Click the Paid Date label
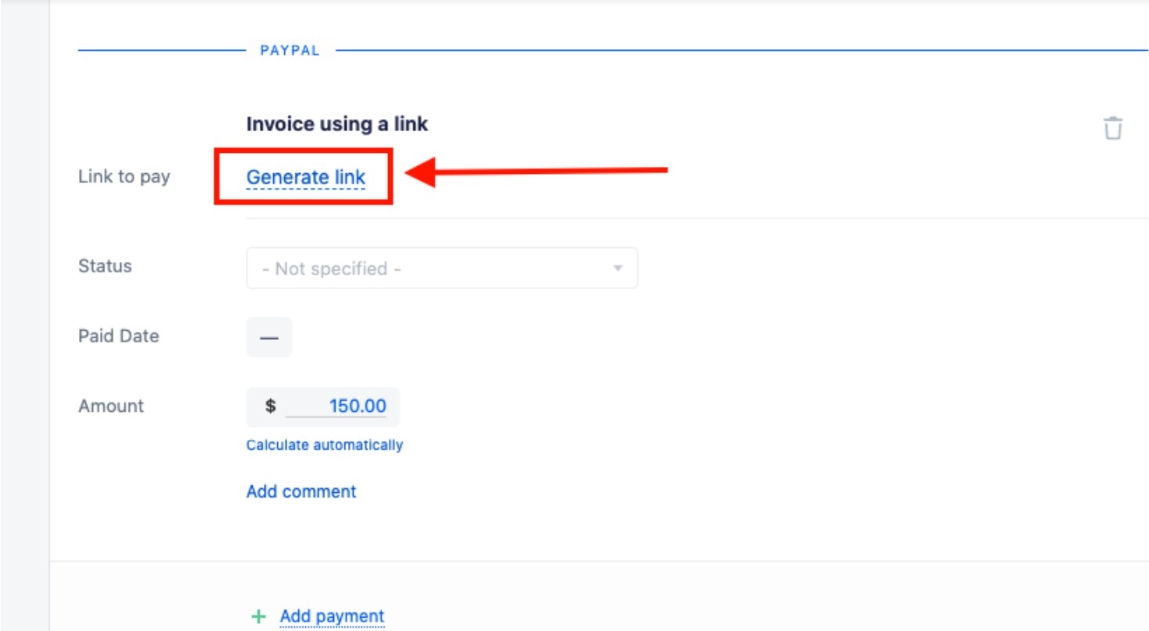This screenshot has height=631, width=1149. pos(119,336)
